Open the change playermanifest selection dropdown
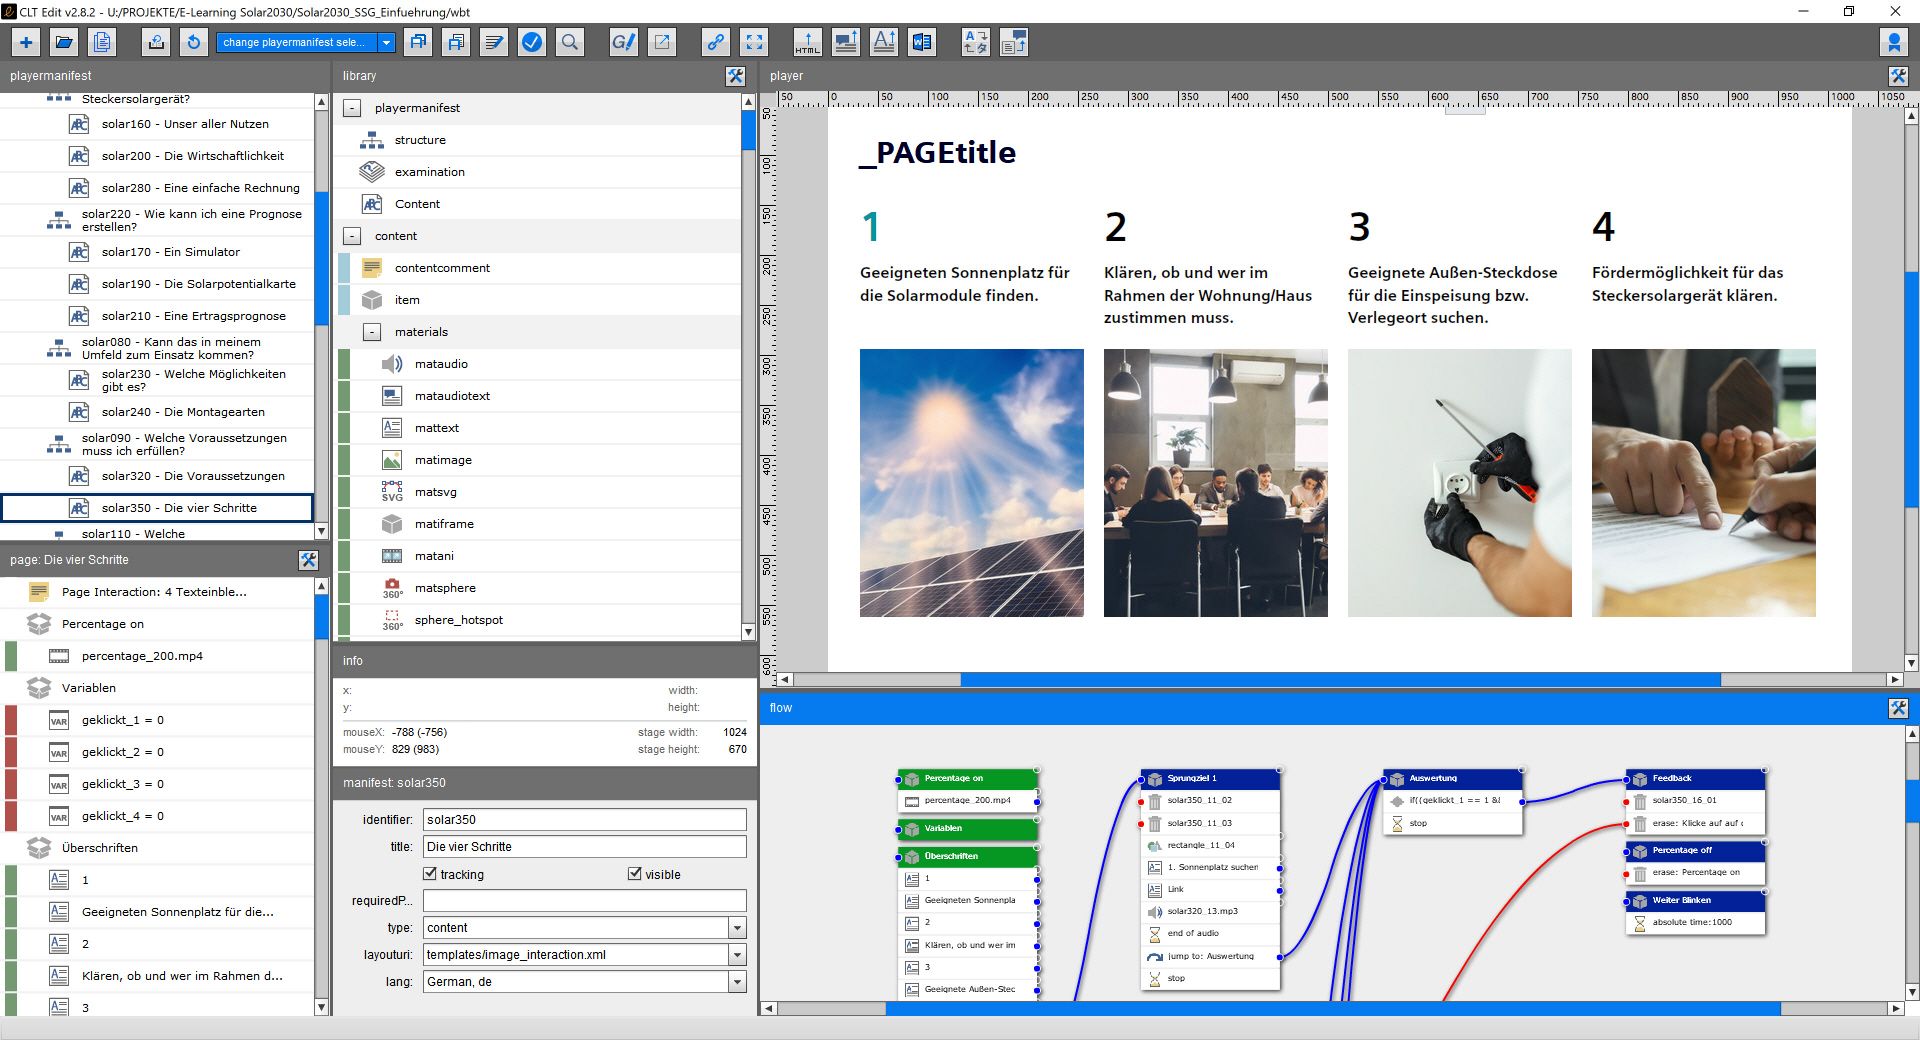Screen dimensions: 1920x1040 386,42
